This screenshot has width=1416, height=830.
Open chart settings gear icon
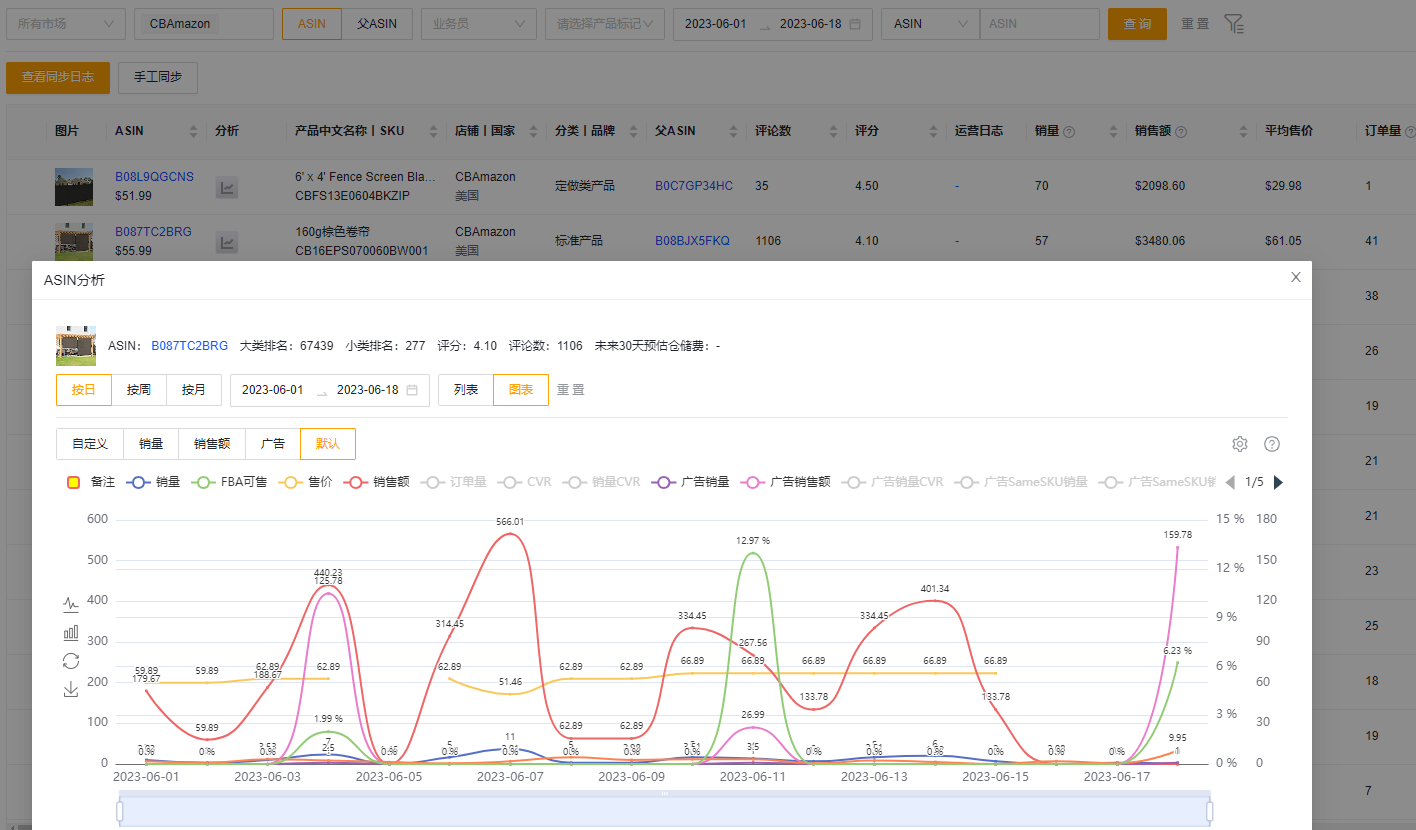click(1240, 444)
